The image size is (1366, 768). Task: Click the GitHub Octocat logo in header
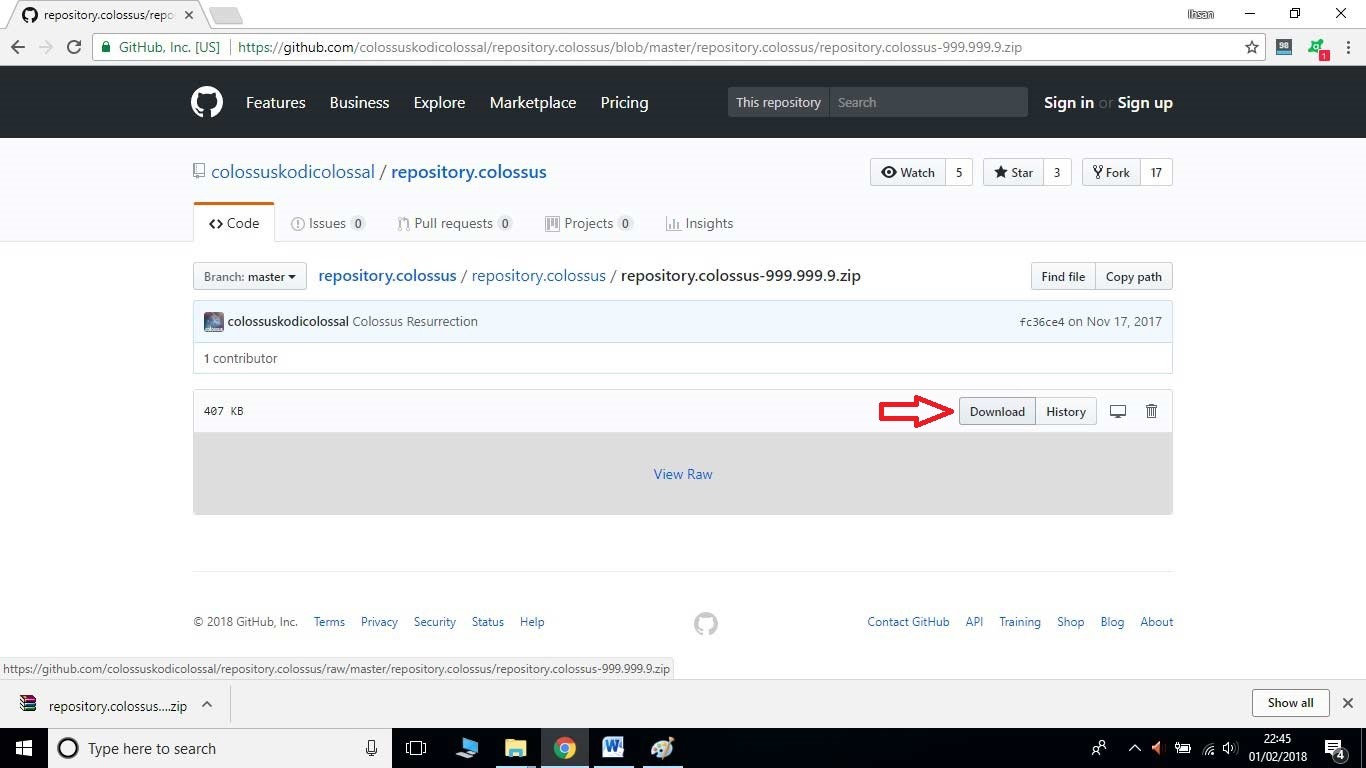(207, 102)
